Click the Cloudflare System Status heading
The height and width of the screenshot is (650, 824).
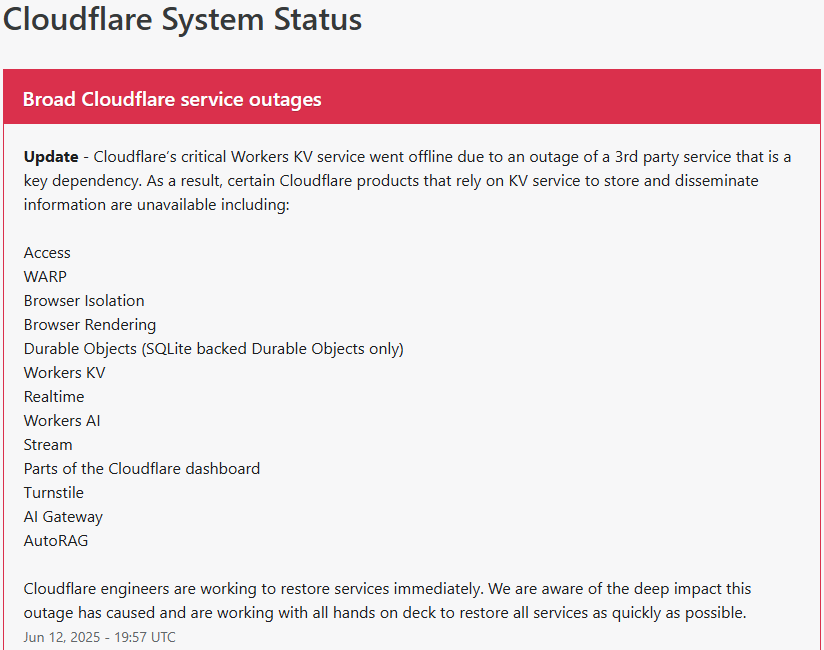click(182, 19)
